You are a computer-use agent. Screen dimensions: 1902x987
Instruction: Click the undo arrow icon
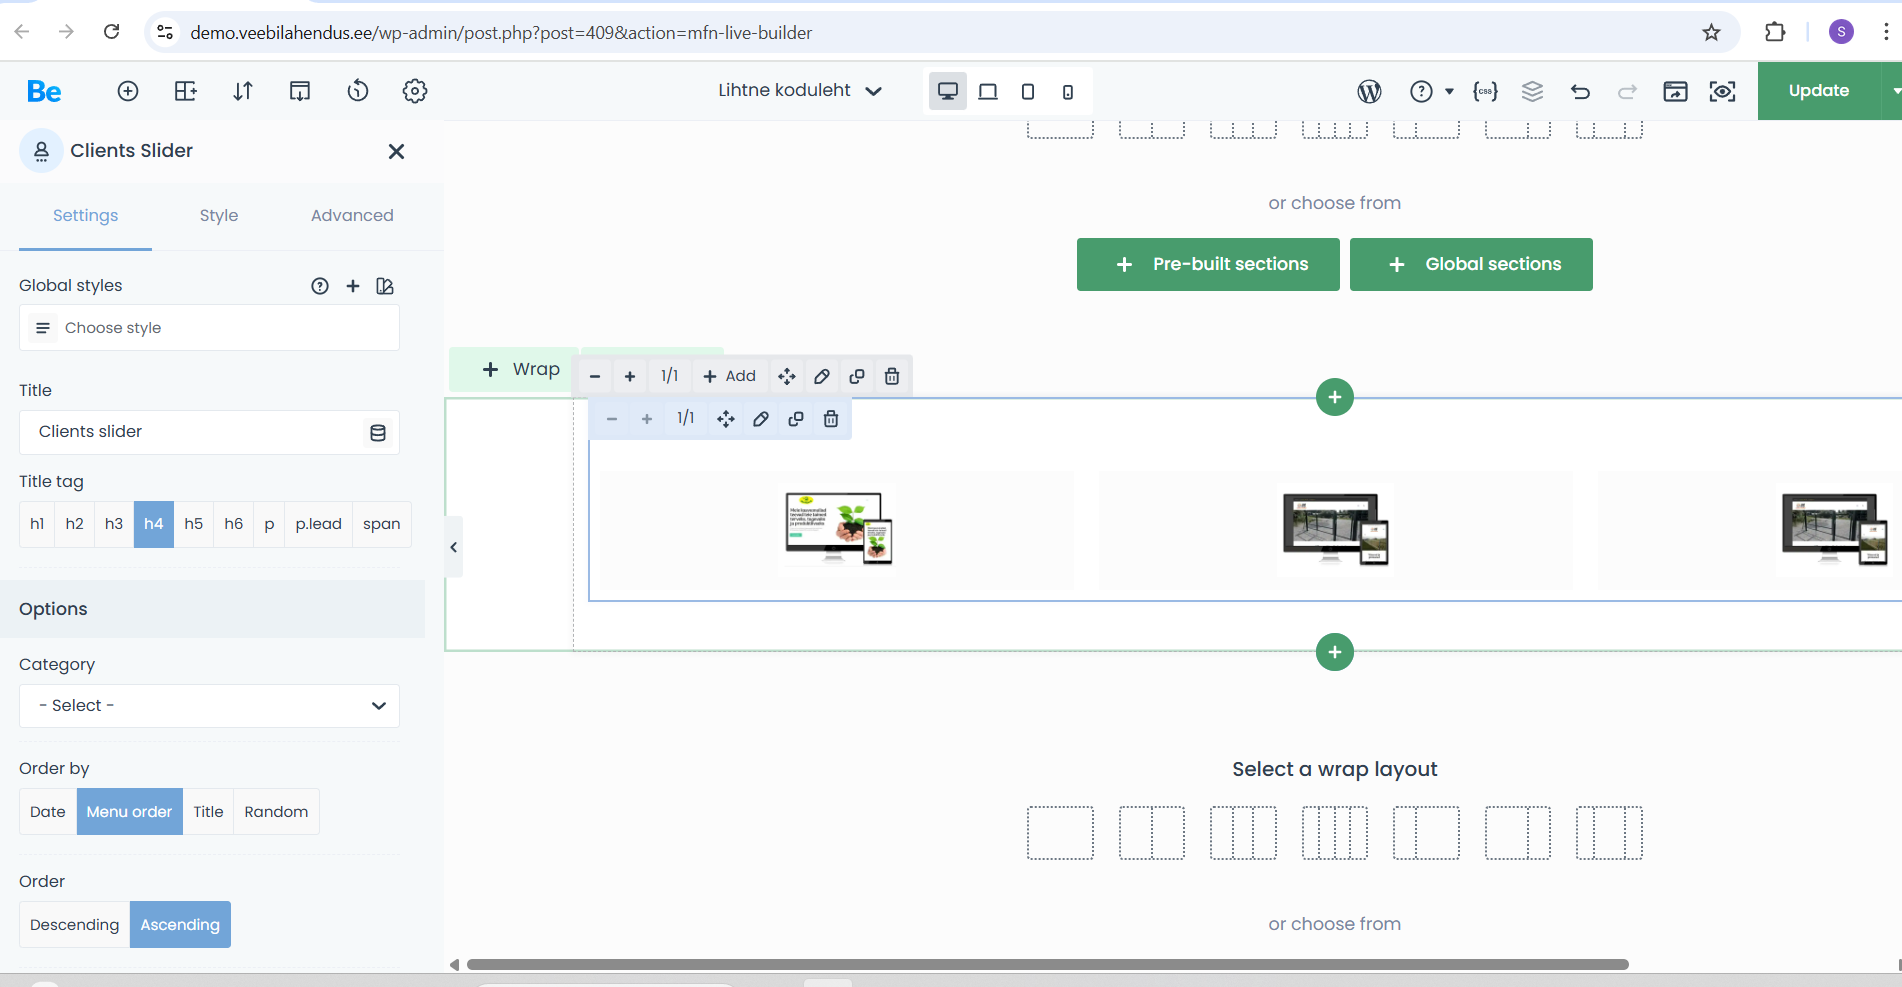[1580, 91]
